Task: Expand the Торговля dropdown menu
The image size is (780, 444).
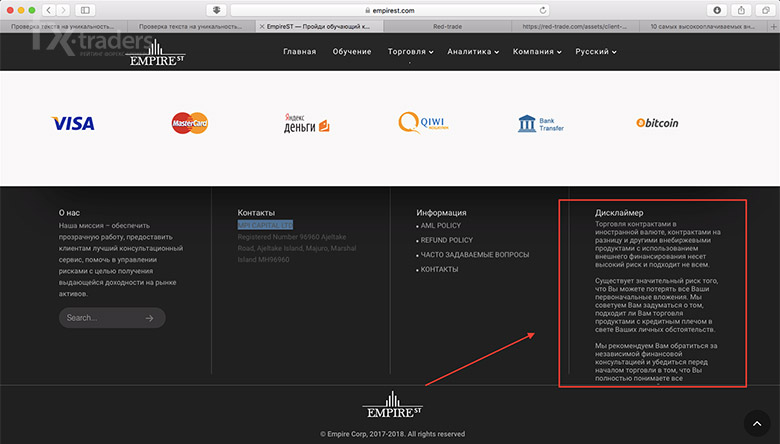Action: point(410,51)
